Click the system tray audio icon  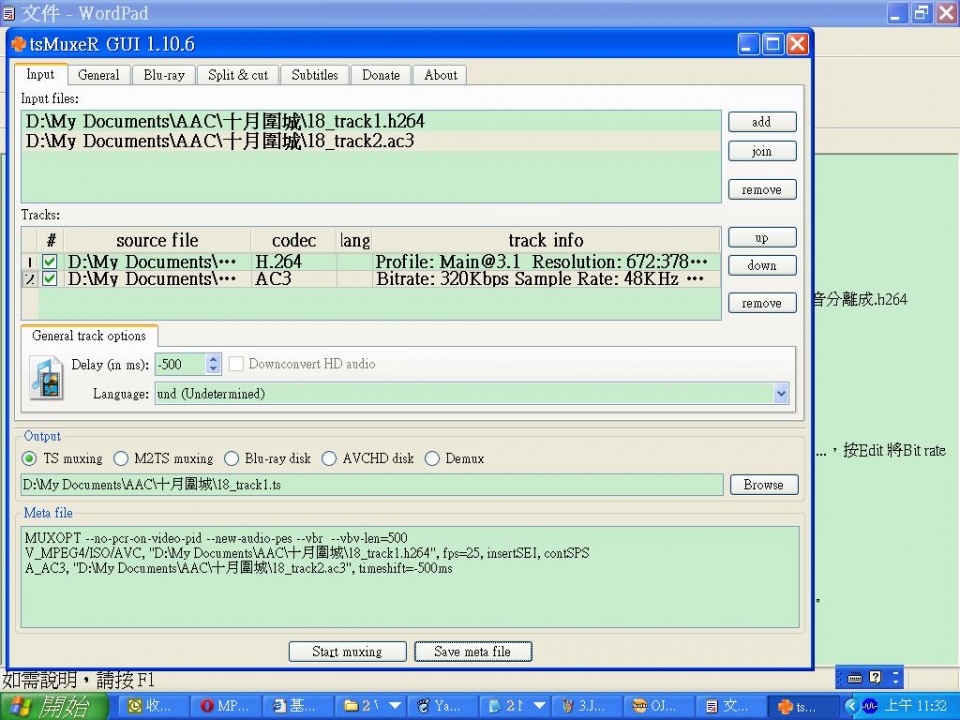point(869,706)
